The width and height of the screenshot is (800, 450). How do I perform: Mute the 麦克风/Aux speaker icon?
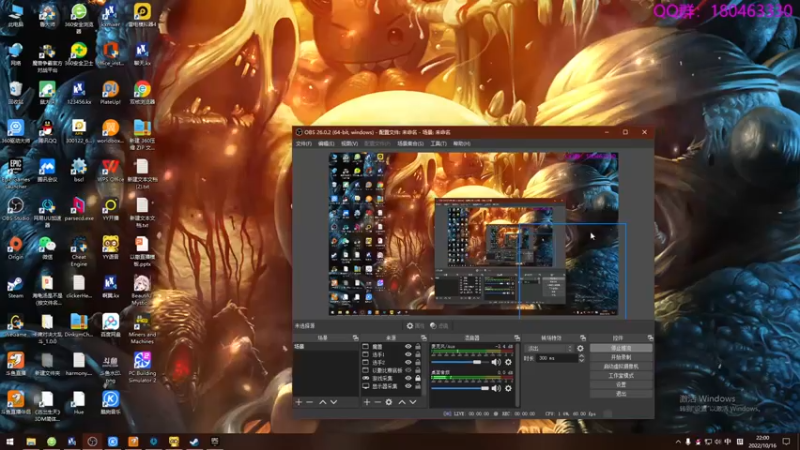point(496,362)
